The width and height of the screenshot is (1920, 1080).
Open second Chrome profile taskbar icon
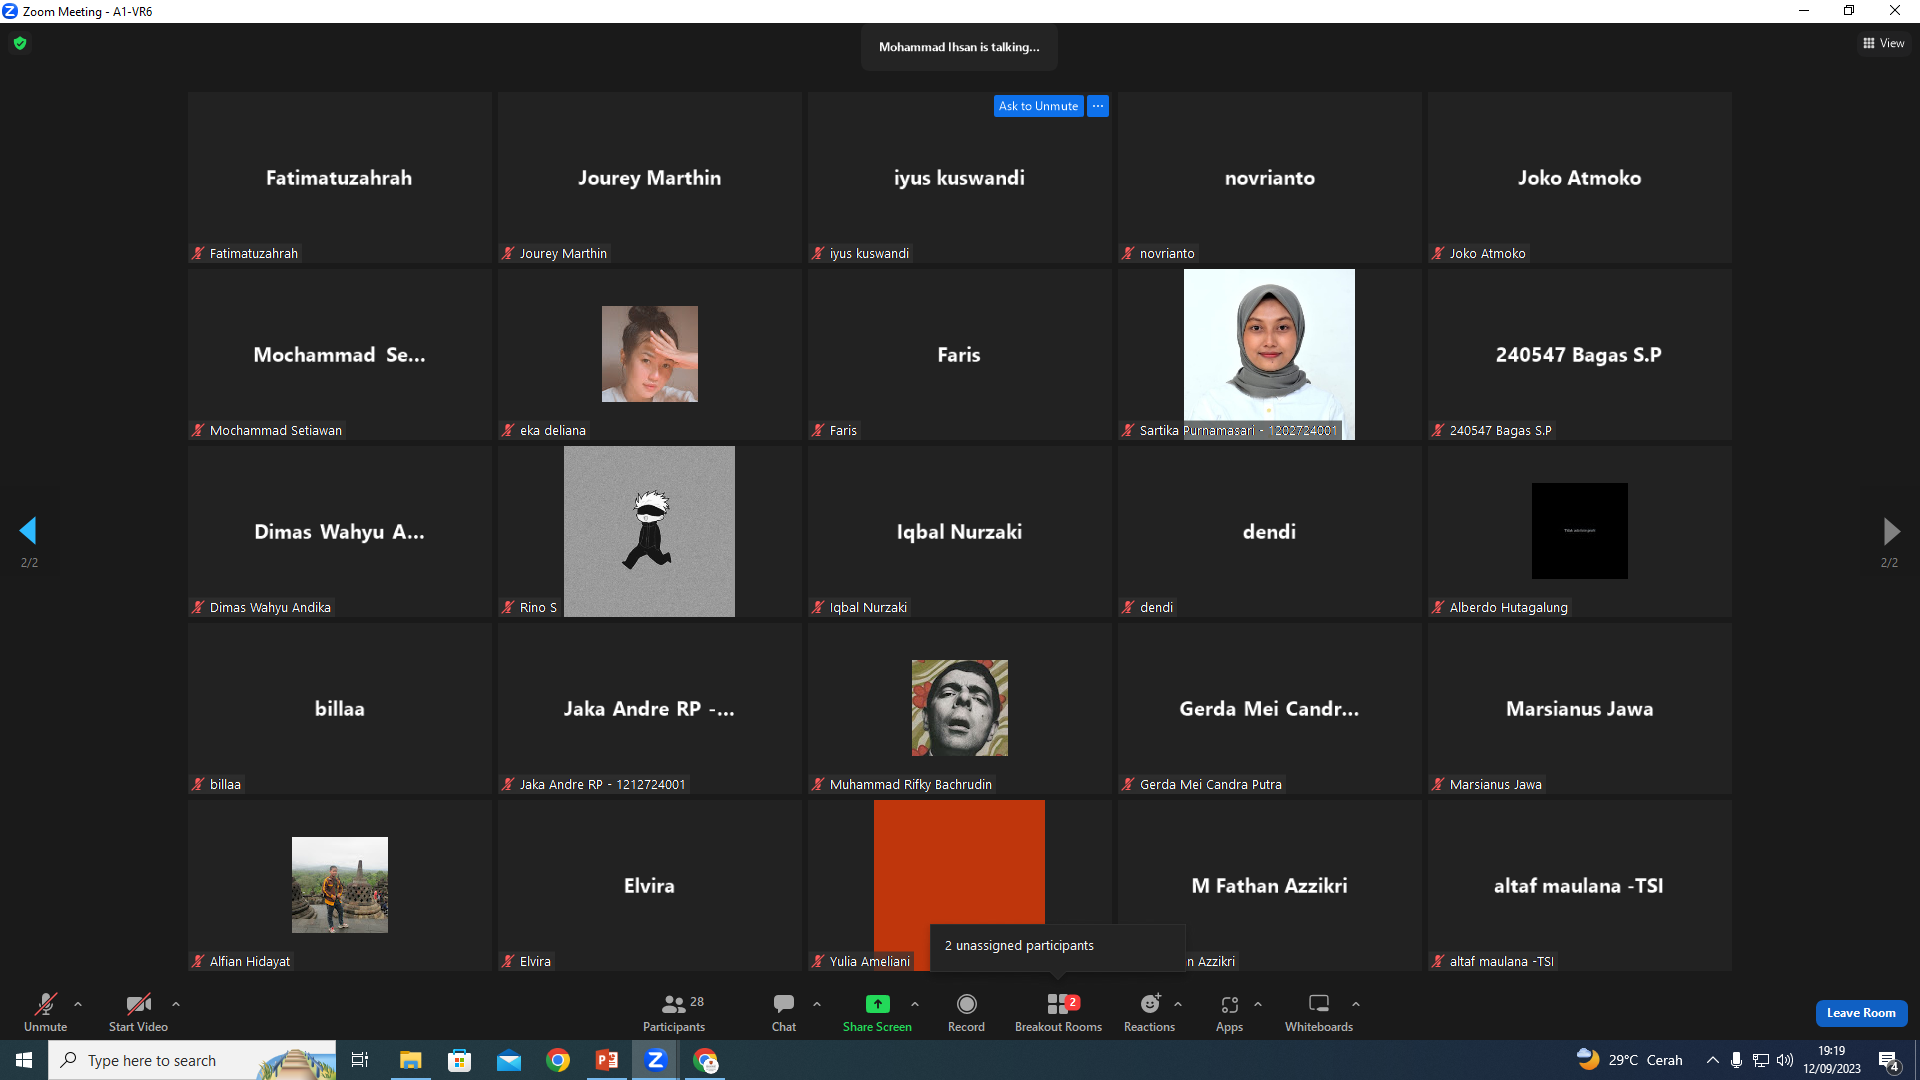coord(706,1060)
